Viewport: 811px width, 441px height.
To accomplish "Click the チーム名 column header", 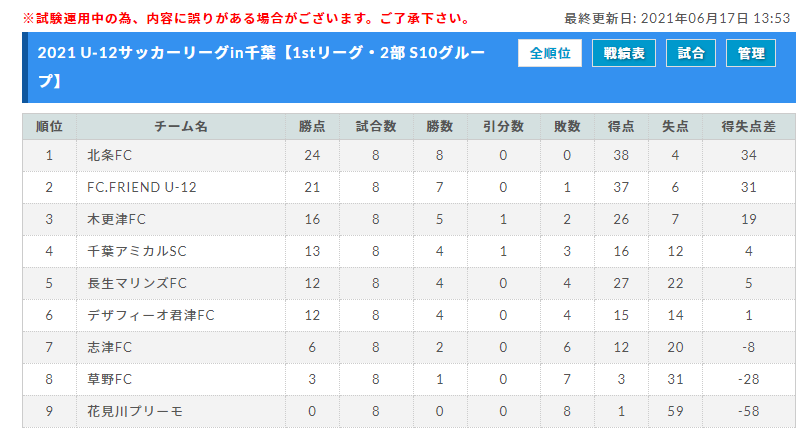I will pos(181,127).
